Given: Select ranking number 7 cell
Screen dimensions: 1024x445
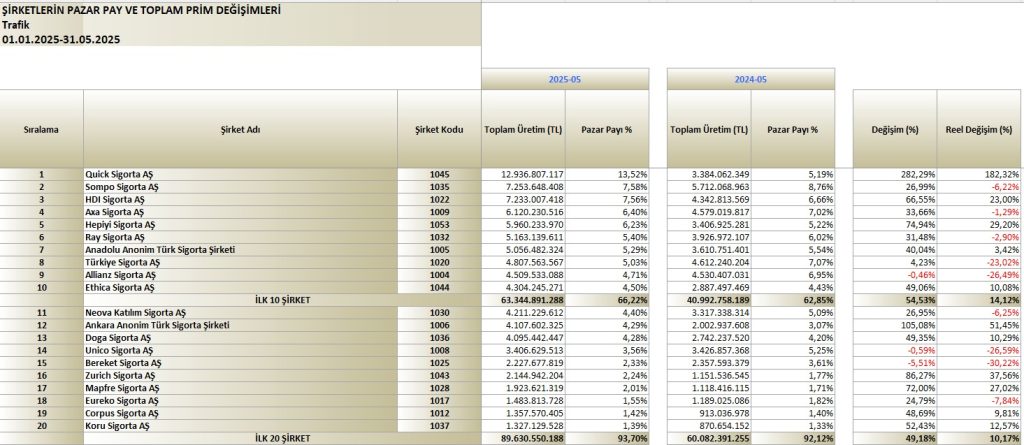Looking at the screenshot, I should coord(42,250).
